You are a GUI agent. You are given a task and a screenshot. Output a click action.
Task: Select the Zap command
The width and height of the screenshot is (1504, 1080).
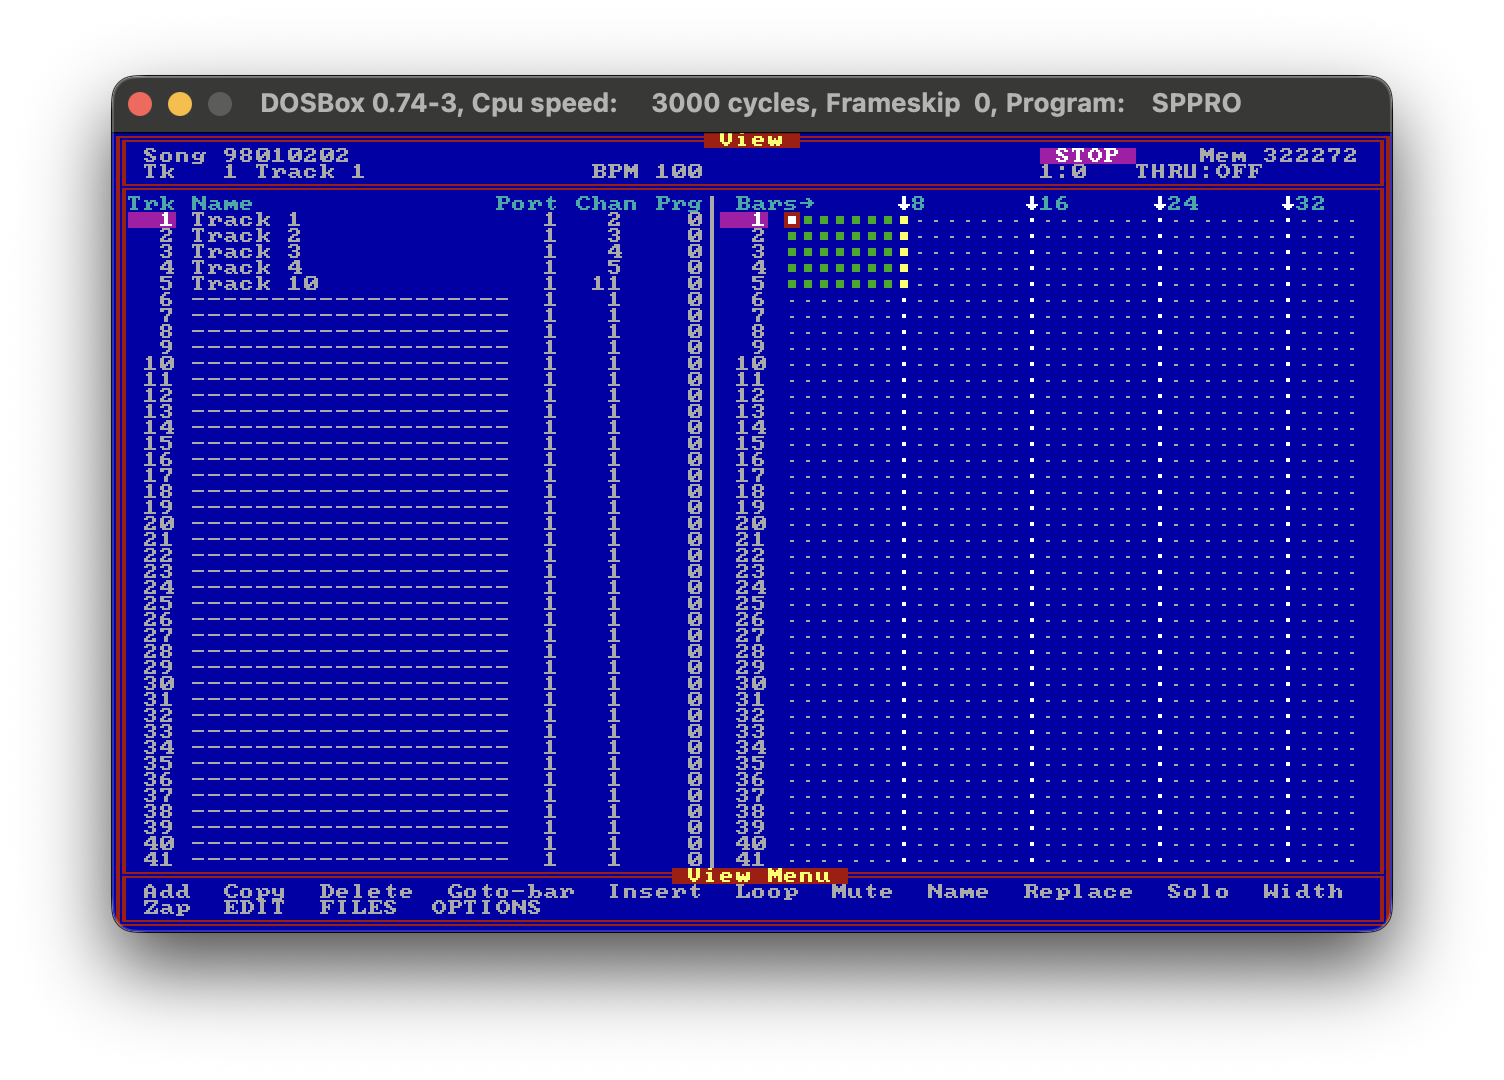click(x=166, y=907)
